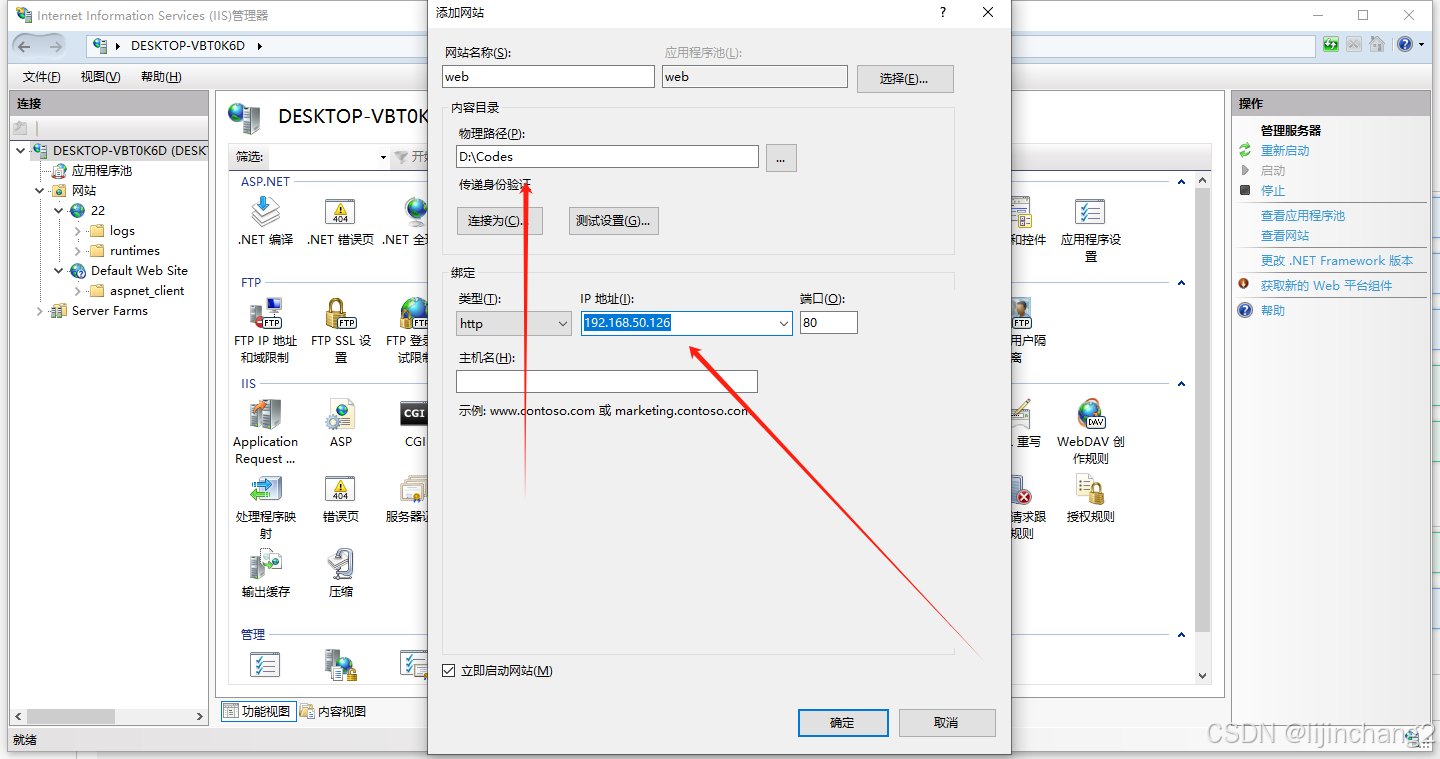
Task: Expand the aspnet_client folder node
Action: pos(78,290)
